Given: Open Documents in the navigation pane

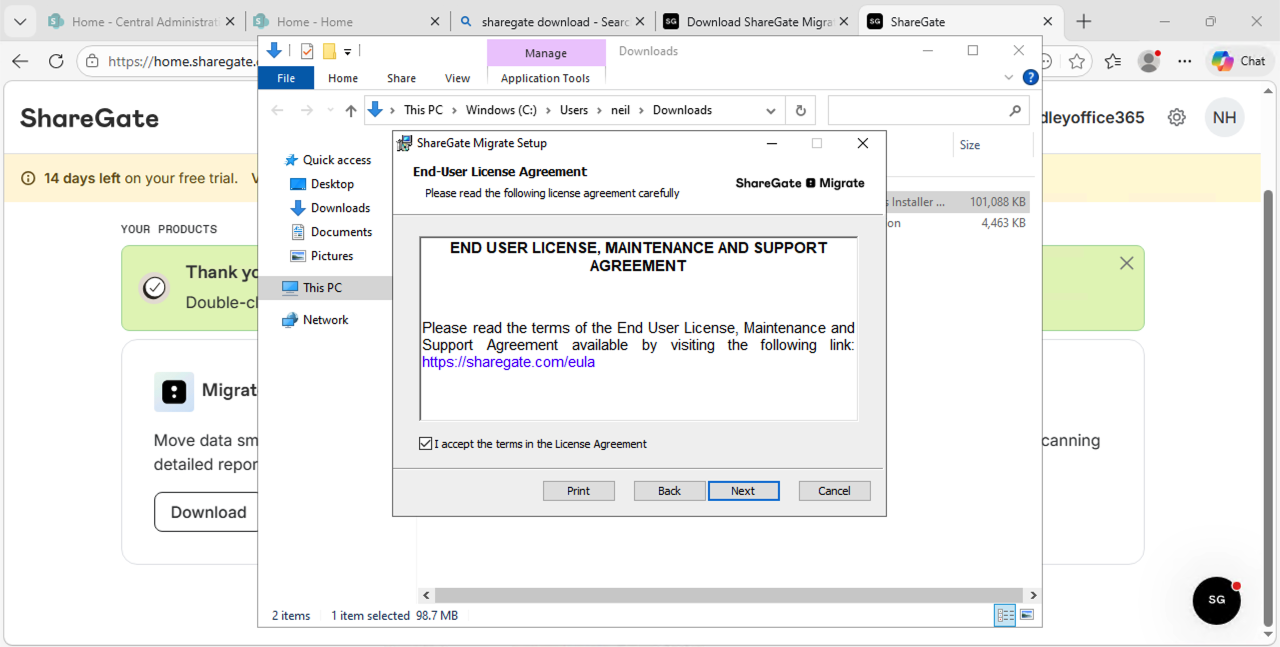Looking at the screenshot, I should [341, 232].
